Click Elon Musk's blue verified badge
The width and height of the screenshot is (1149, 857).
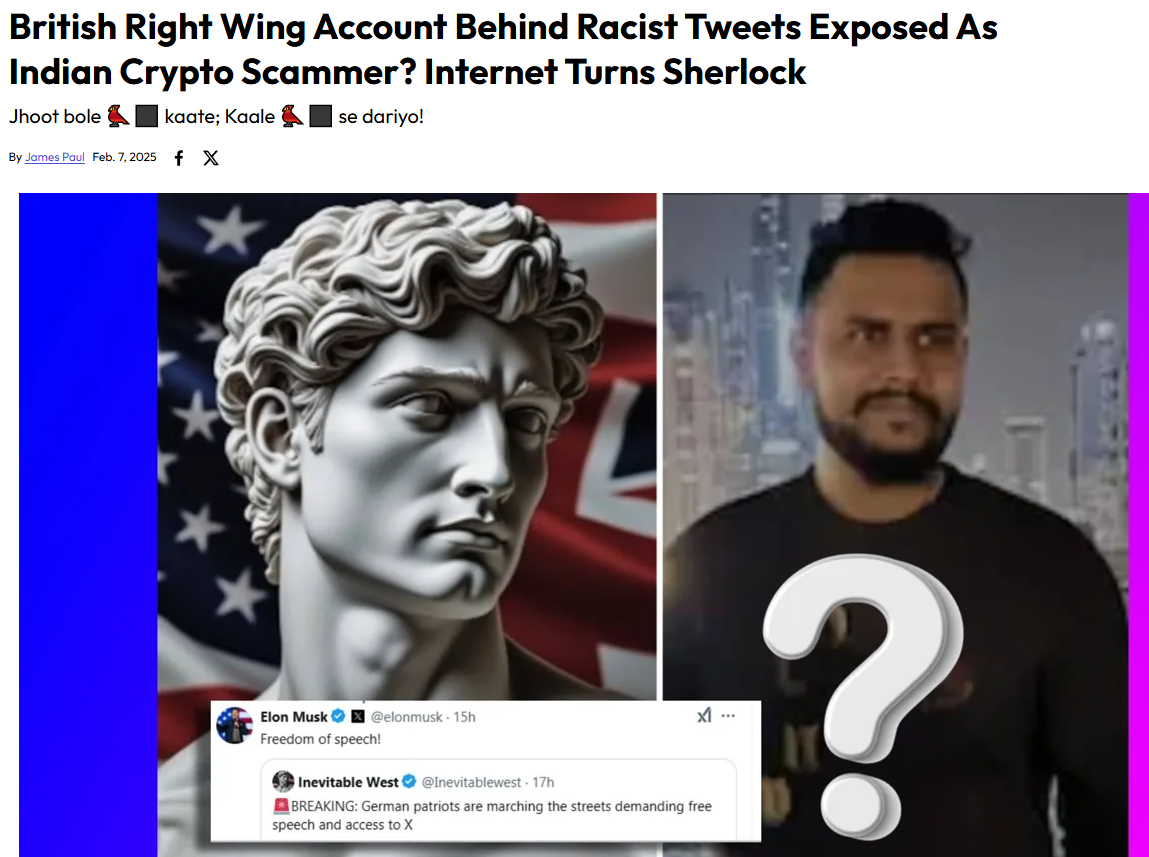tap(338, 716)
